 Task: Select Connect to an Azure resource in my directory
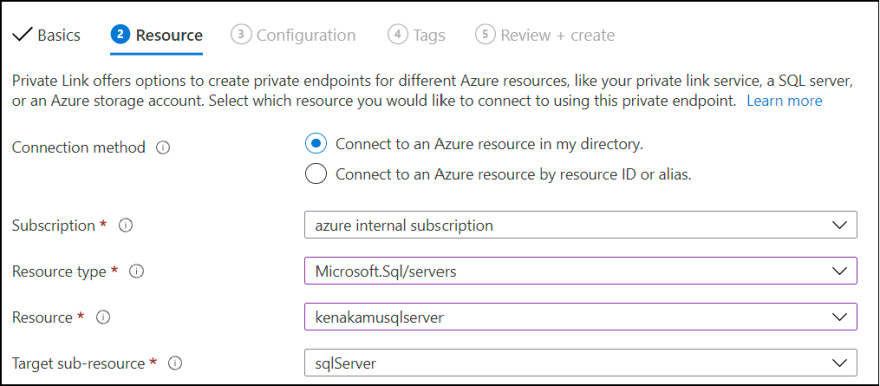[x=316, y=144]
